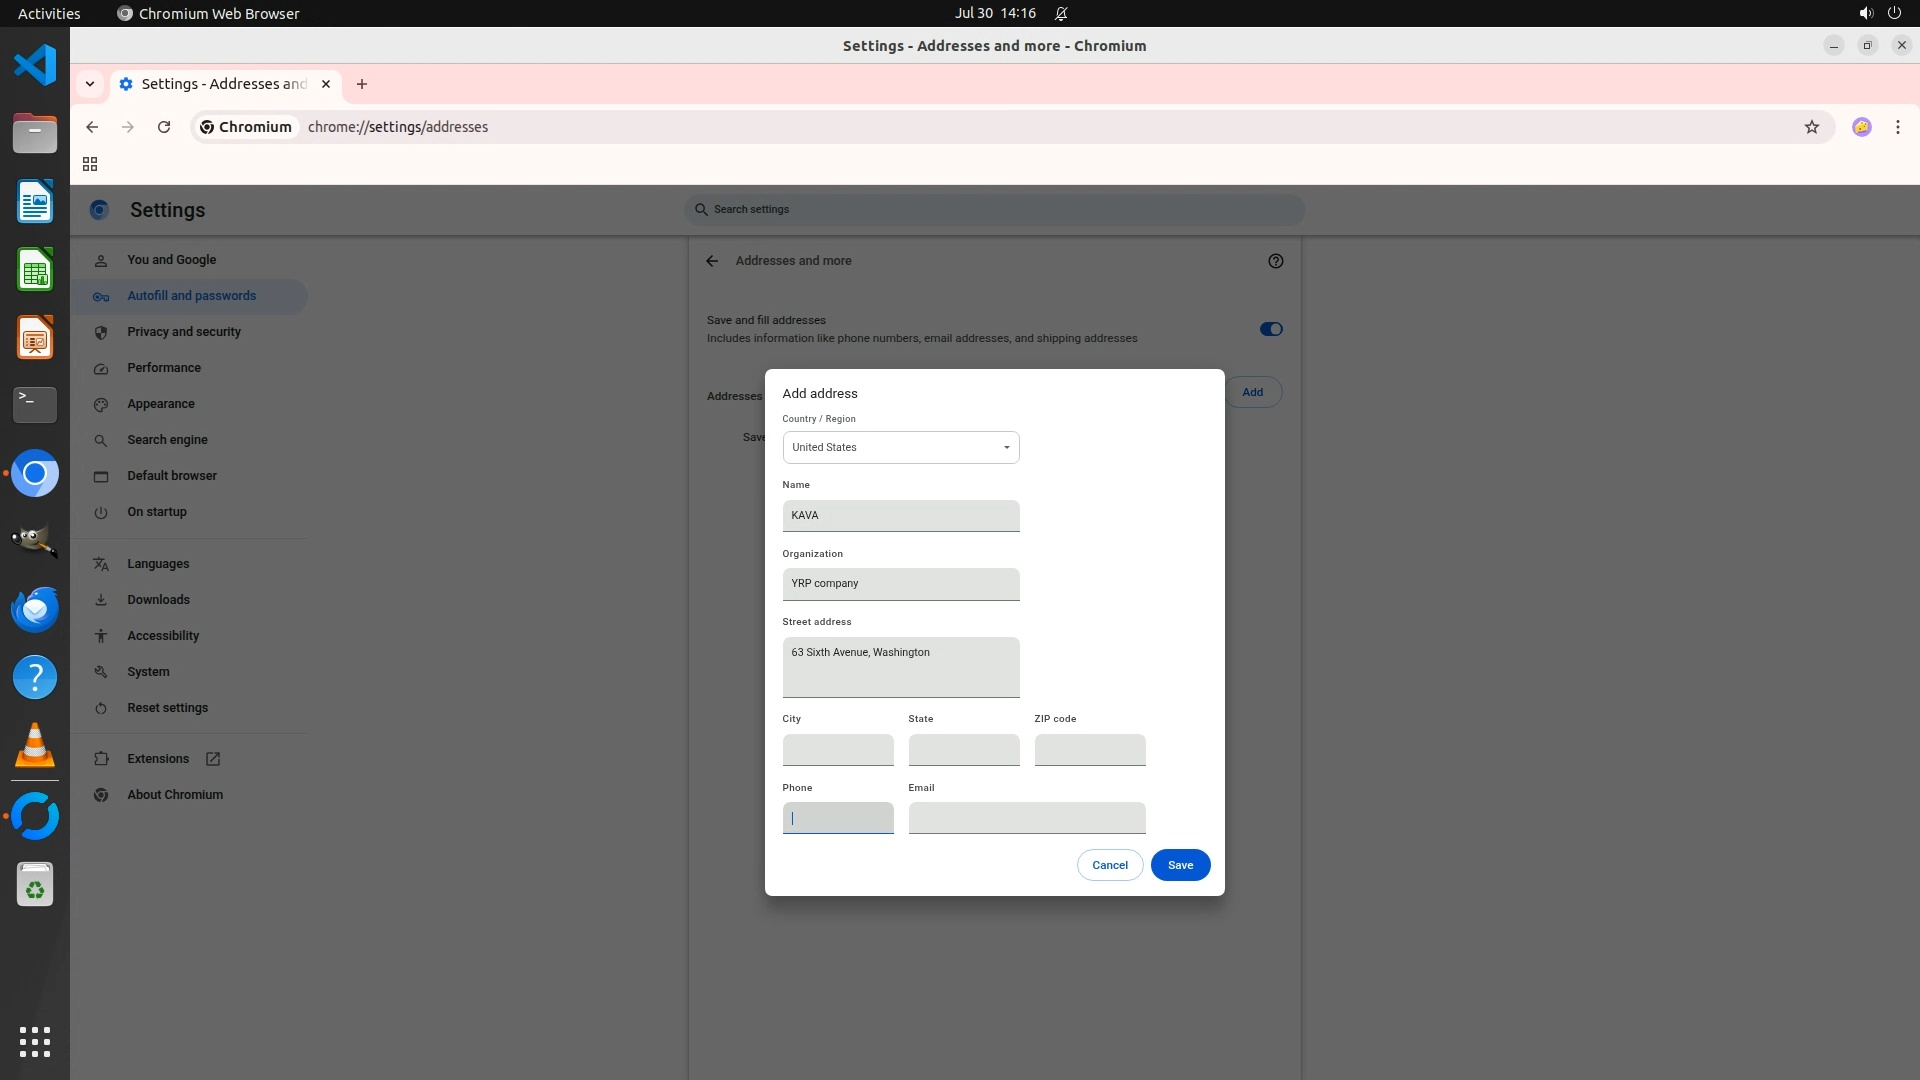Launch Visual Studio Code from dock
The width and height of the screenshot is (1920, 1080).
[x=35, y=66]
